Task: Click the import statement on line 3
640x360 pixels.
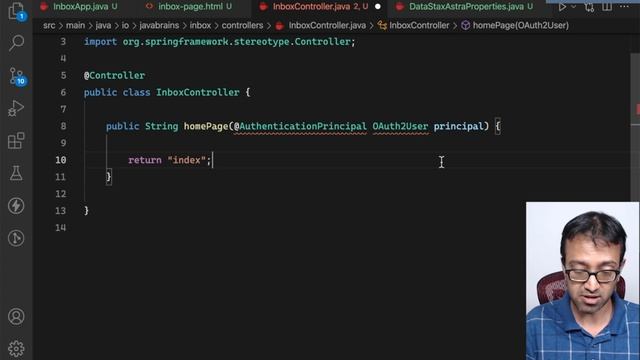Action: 220,42
